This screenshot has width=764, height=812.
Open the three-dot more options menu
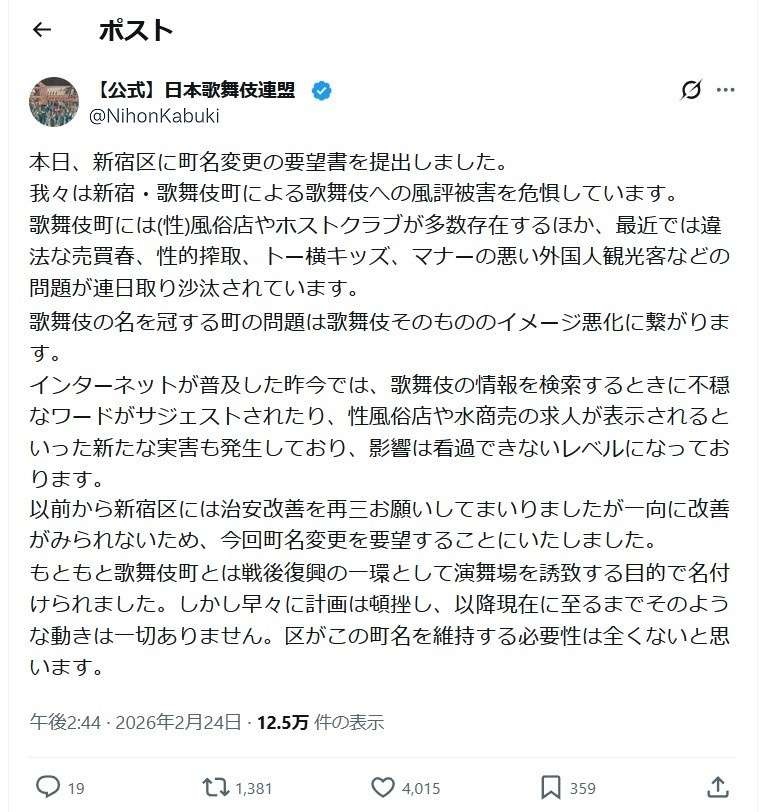[726, 90]
